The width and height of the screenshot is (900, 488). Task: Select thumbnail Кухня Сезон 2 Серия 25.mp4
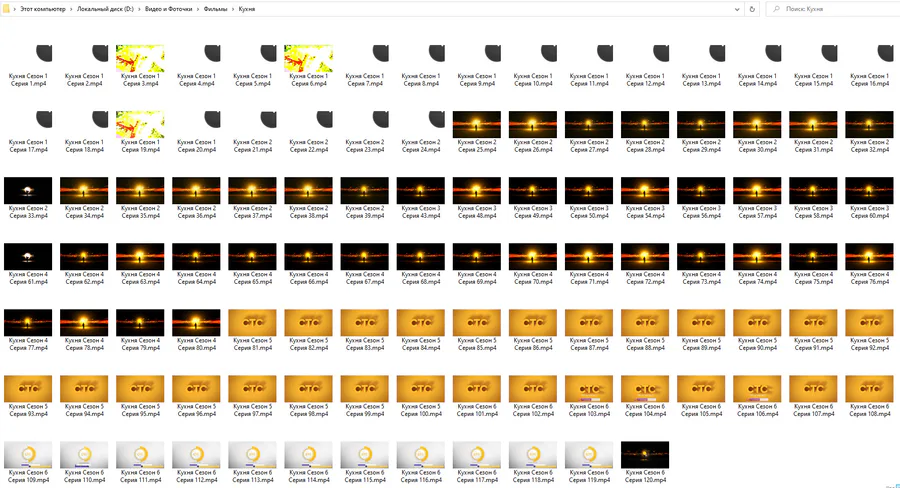(x=476, y=124)
